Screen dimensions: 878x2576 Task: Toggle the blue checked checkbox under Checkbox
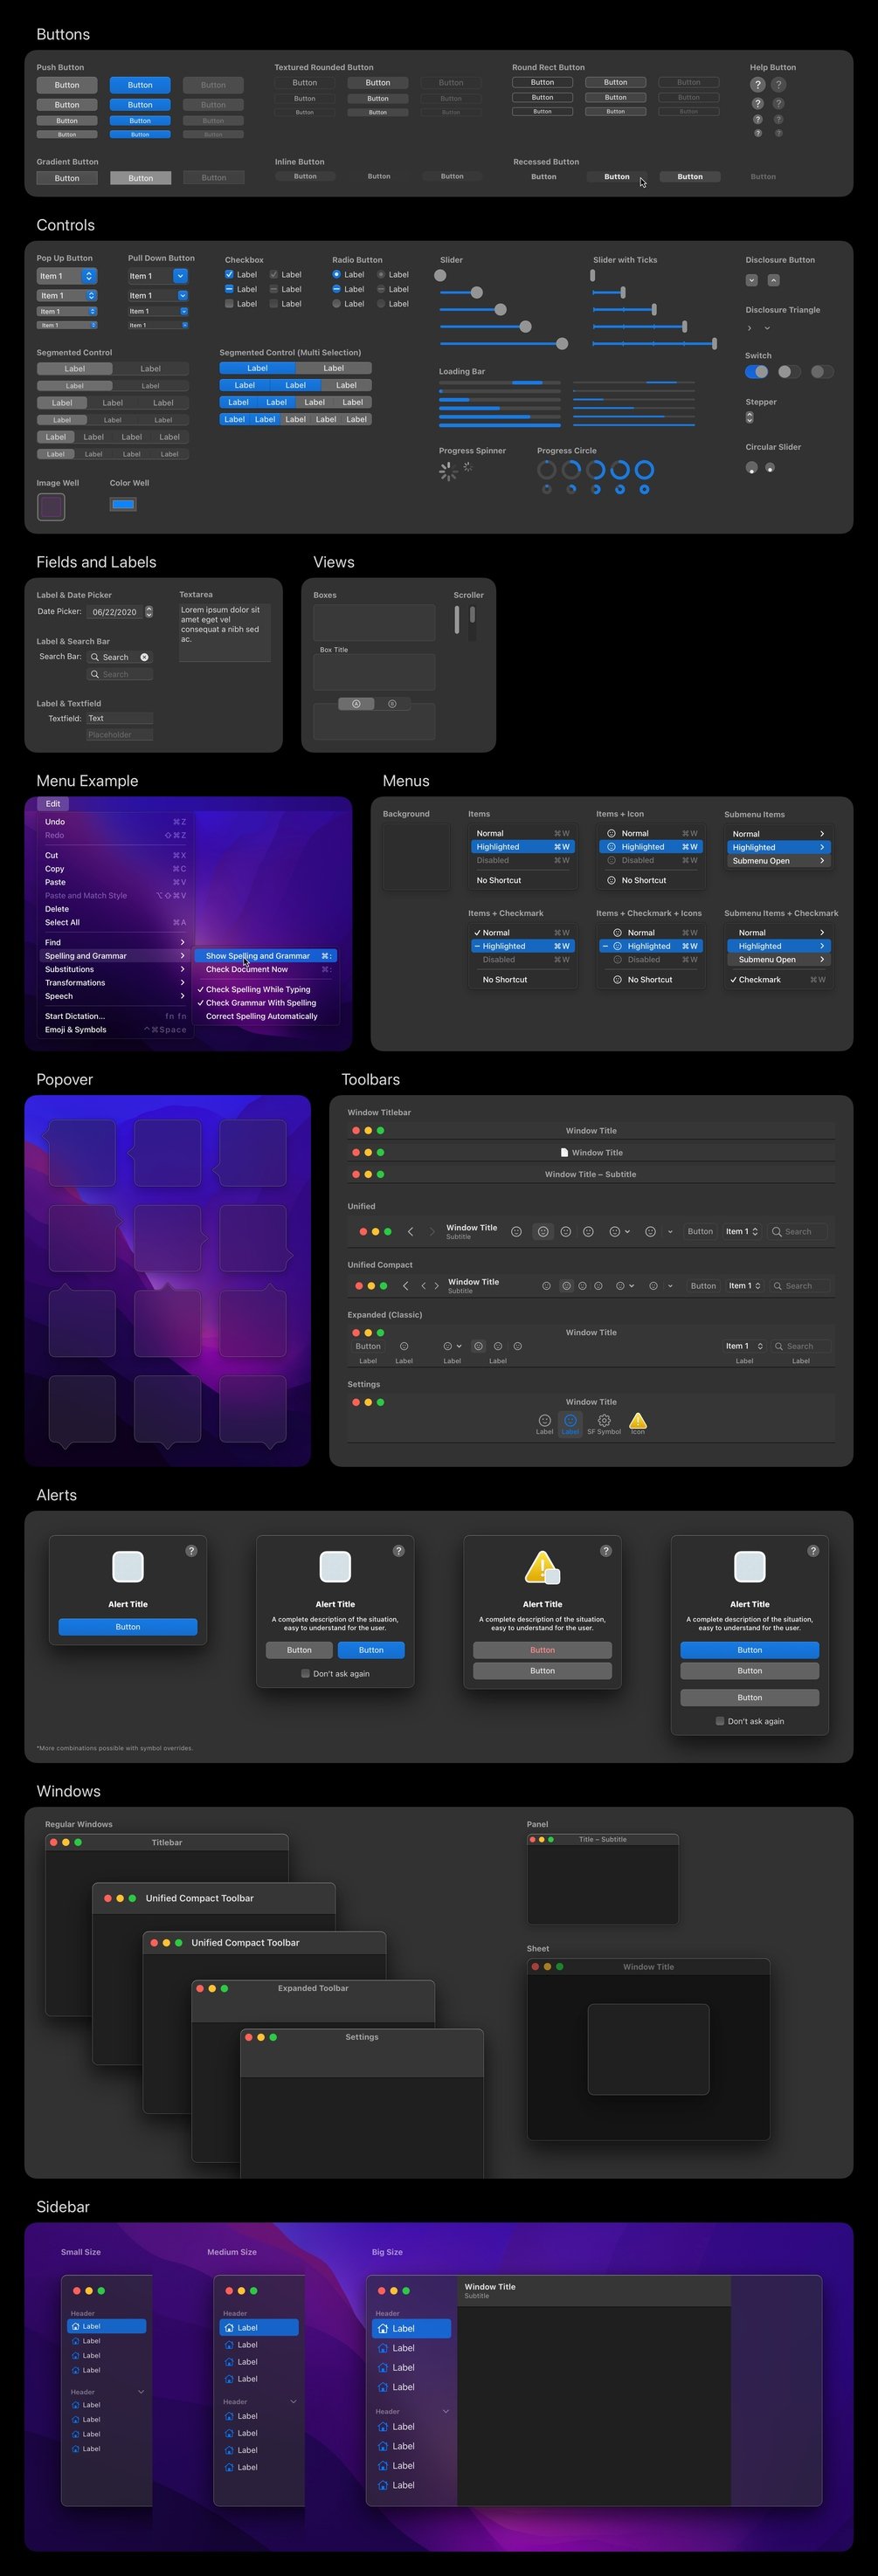(x=229, y=274)
